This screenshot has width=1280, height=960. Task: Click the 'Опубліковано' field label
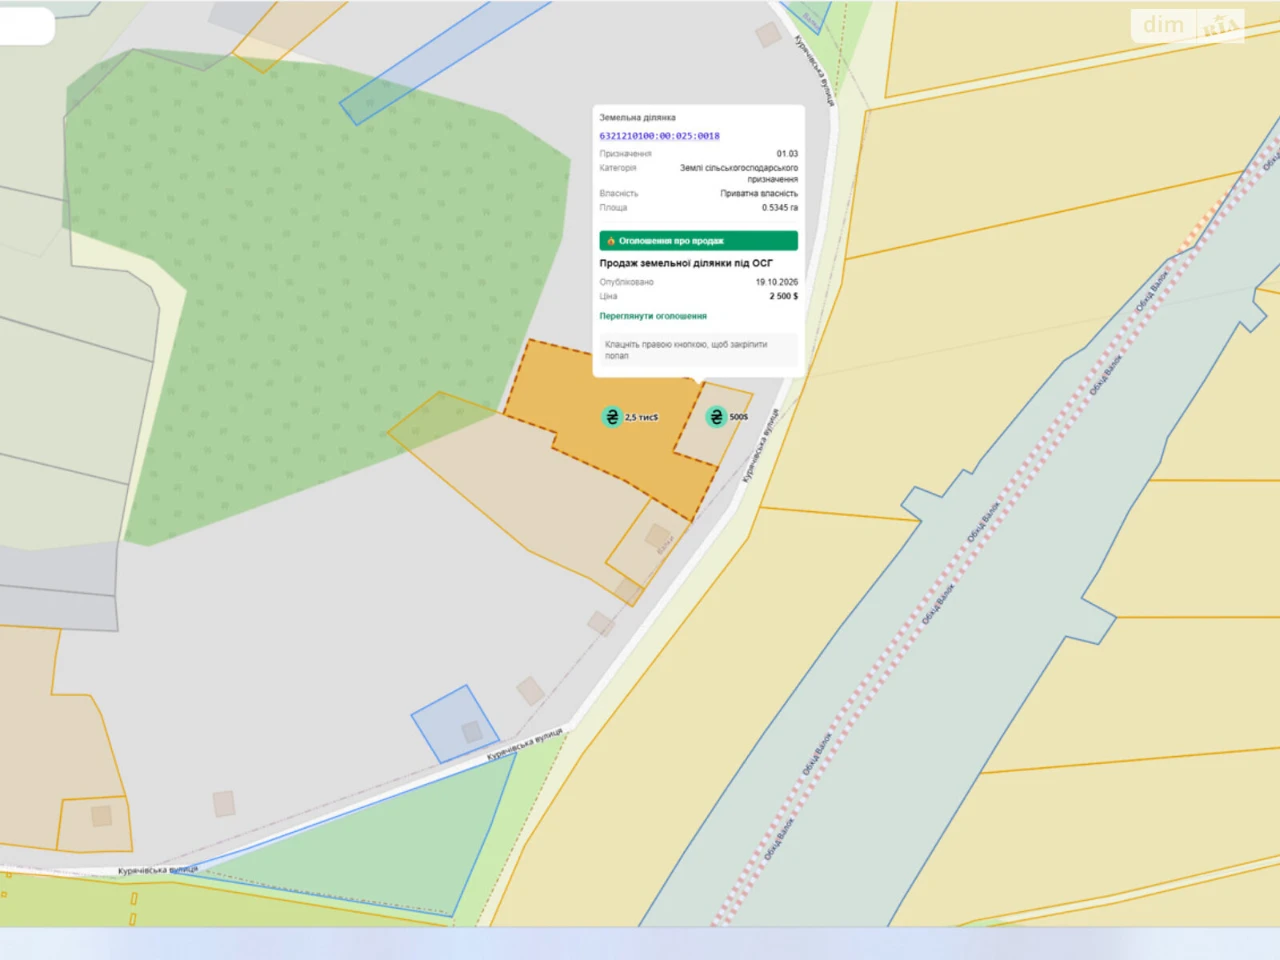tap(626, 282)
